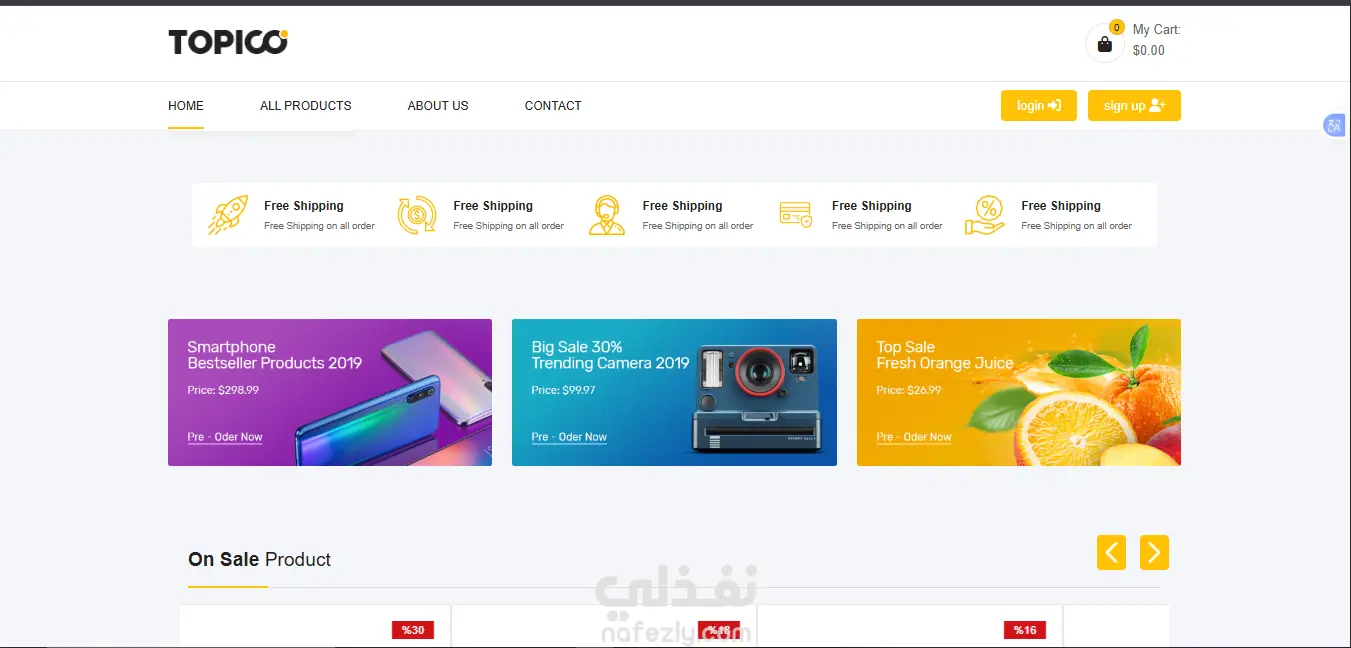Click the %16 discount badge
This screenshot has width=1351, height=648.
1025,630
